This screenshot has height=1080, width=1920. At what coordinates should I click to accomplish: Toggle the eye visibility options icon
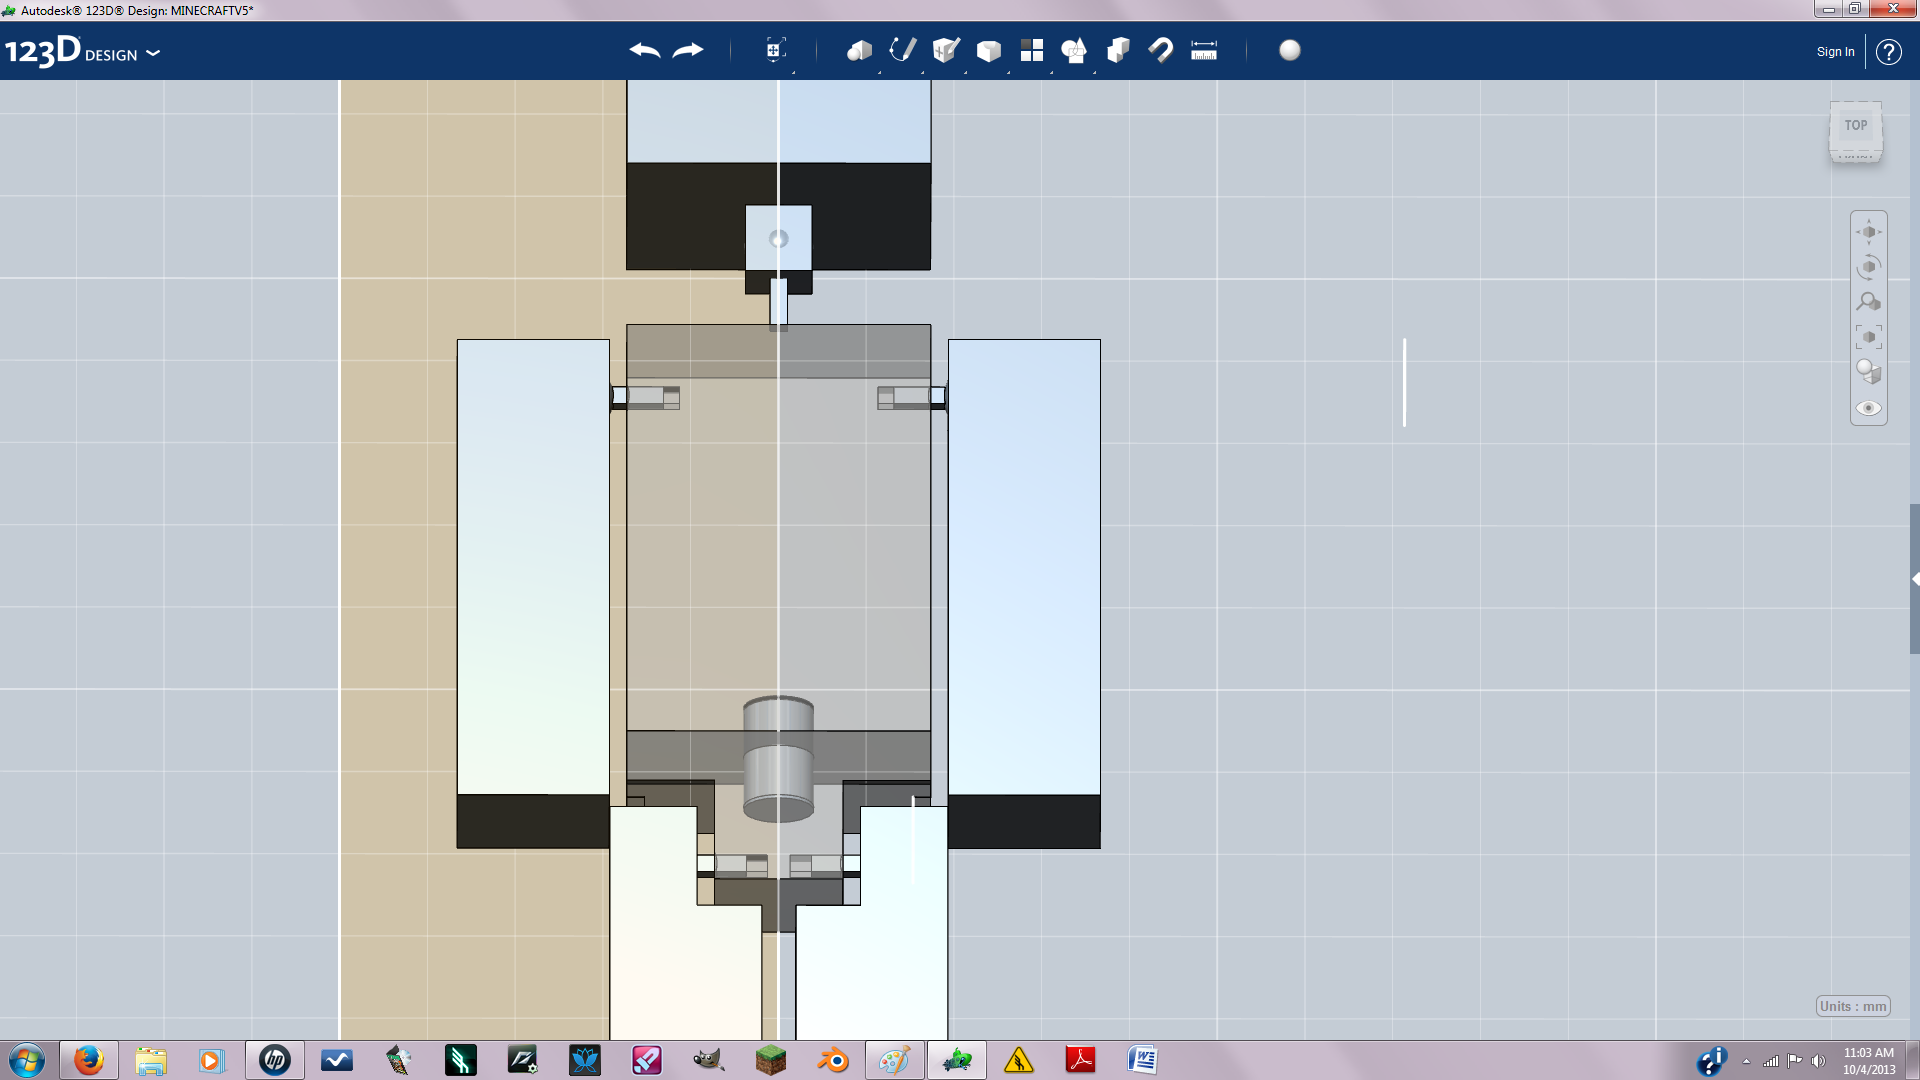(x=1869, y=408)
